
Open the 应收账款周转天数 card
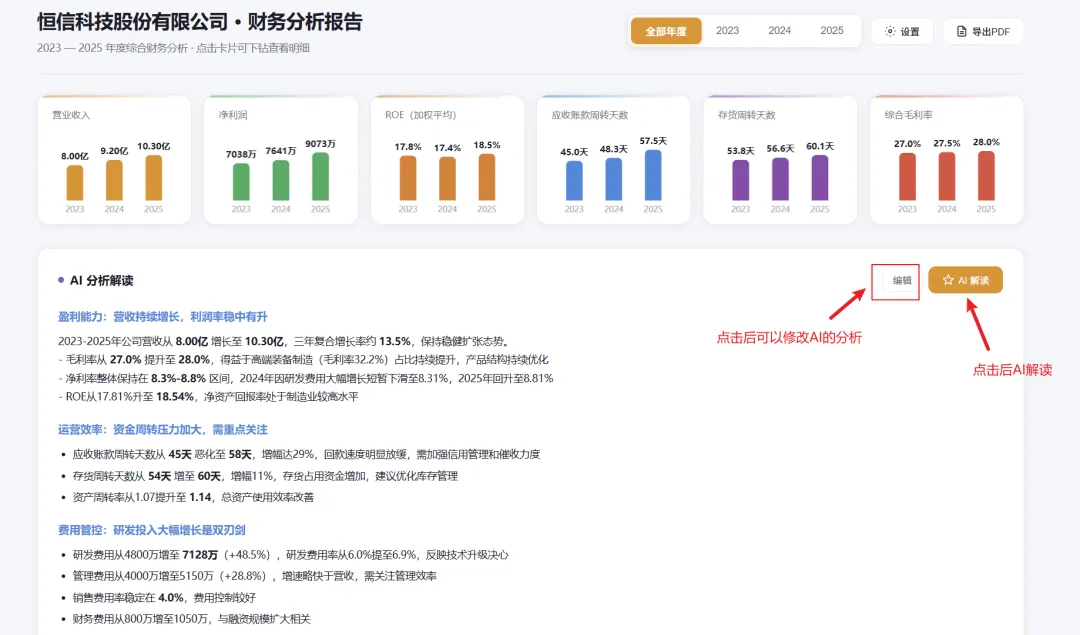pos(614,160)
